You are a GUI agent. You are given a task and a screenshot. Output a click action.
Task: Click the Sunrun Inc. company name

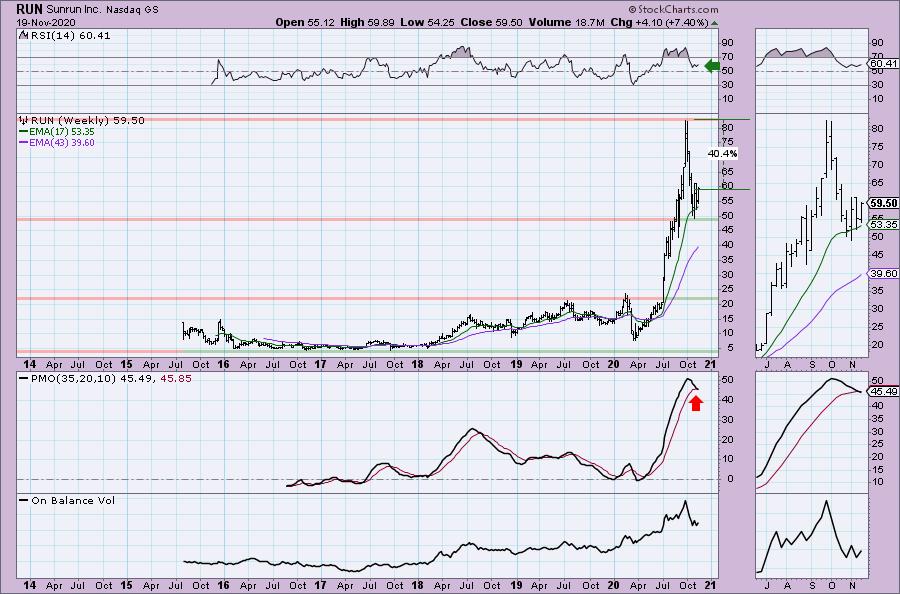coord(74,10)
